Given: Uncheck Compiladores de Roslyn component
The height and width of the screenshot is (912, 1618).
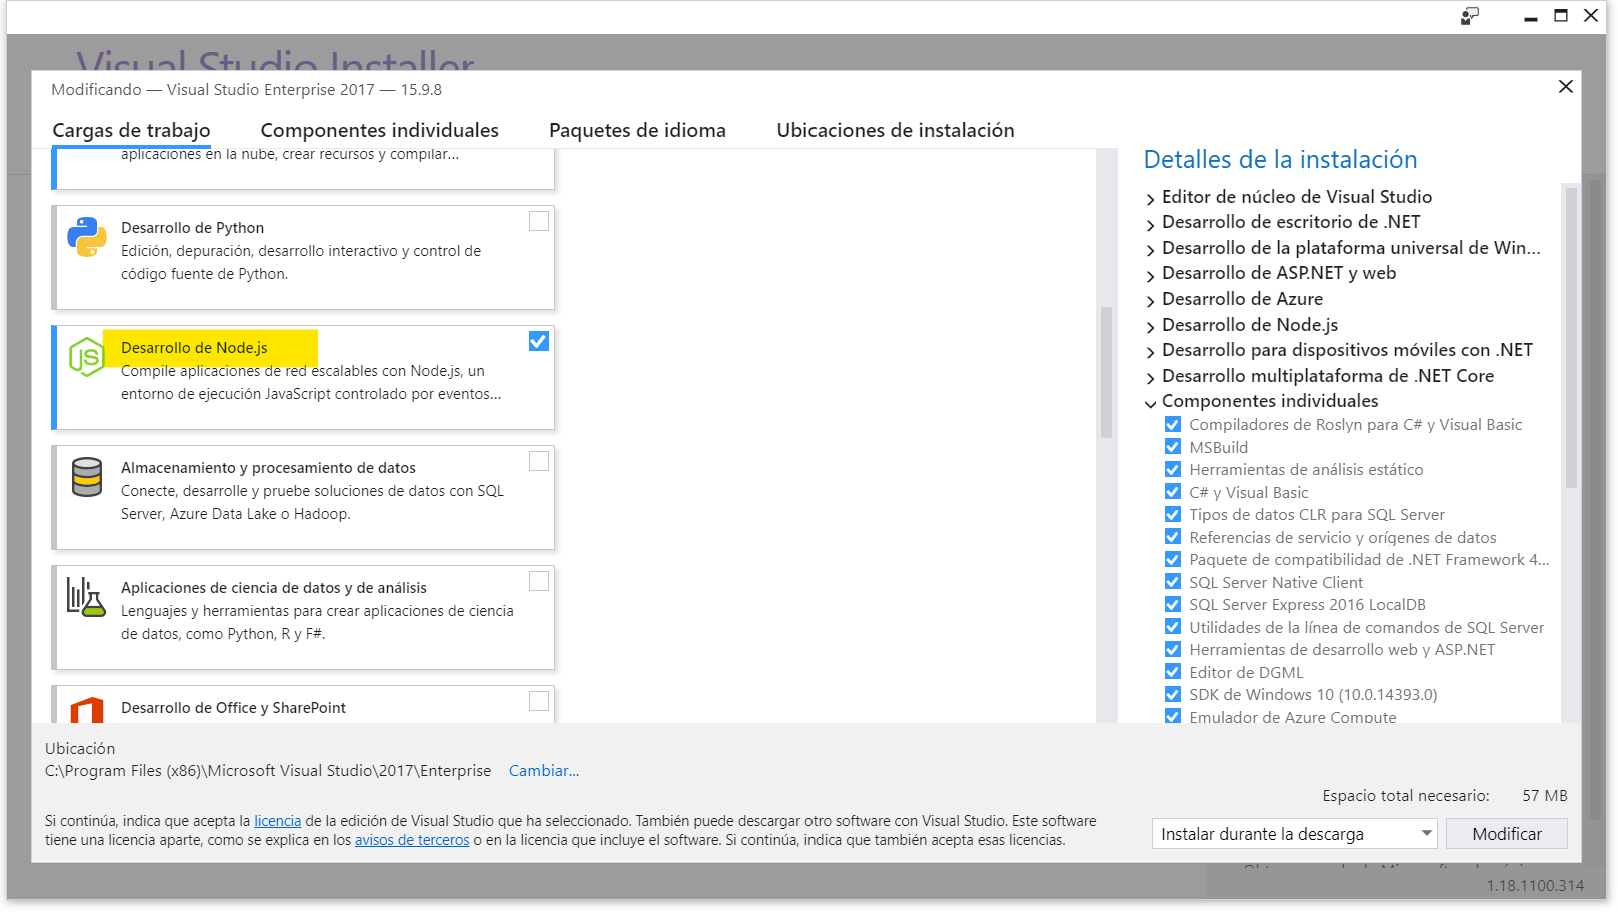Looking at the screenshot, I should [x=1173, y=424].
